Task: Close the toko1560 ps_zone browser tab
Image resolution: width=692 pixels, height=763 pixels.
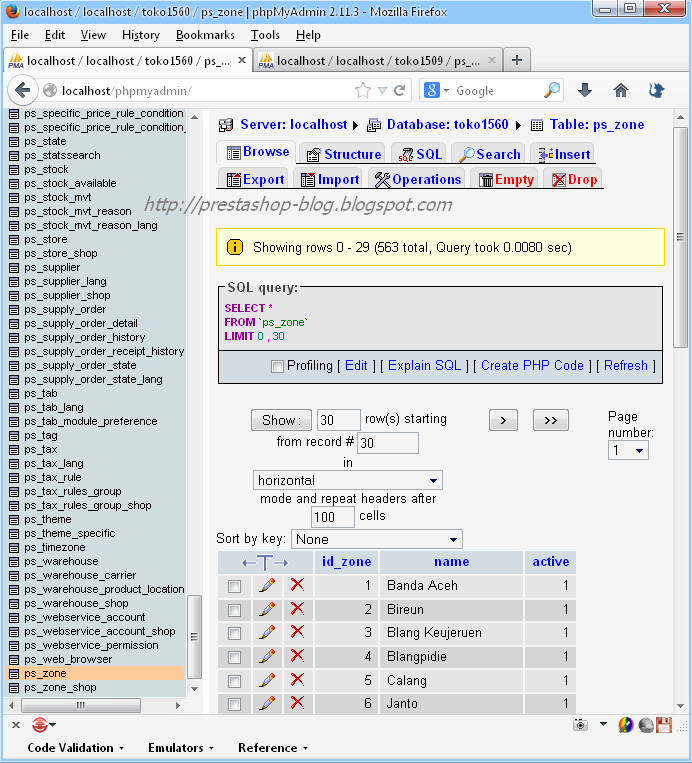Action: pos(241,60)
